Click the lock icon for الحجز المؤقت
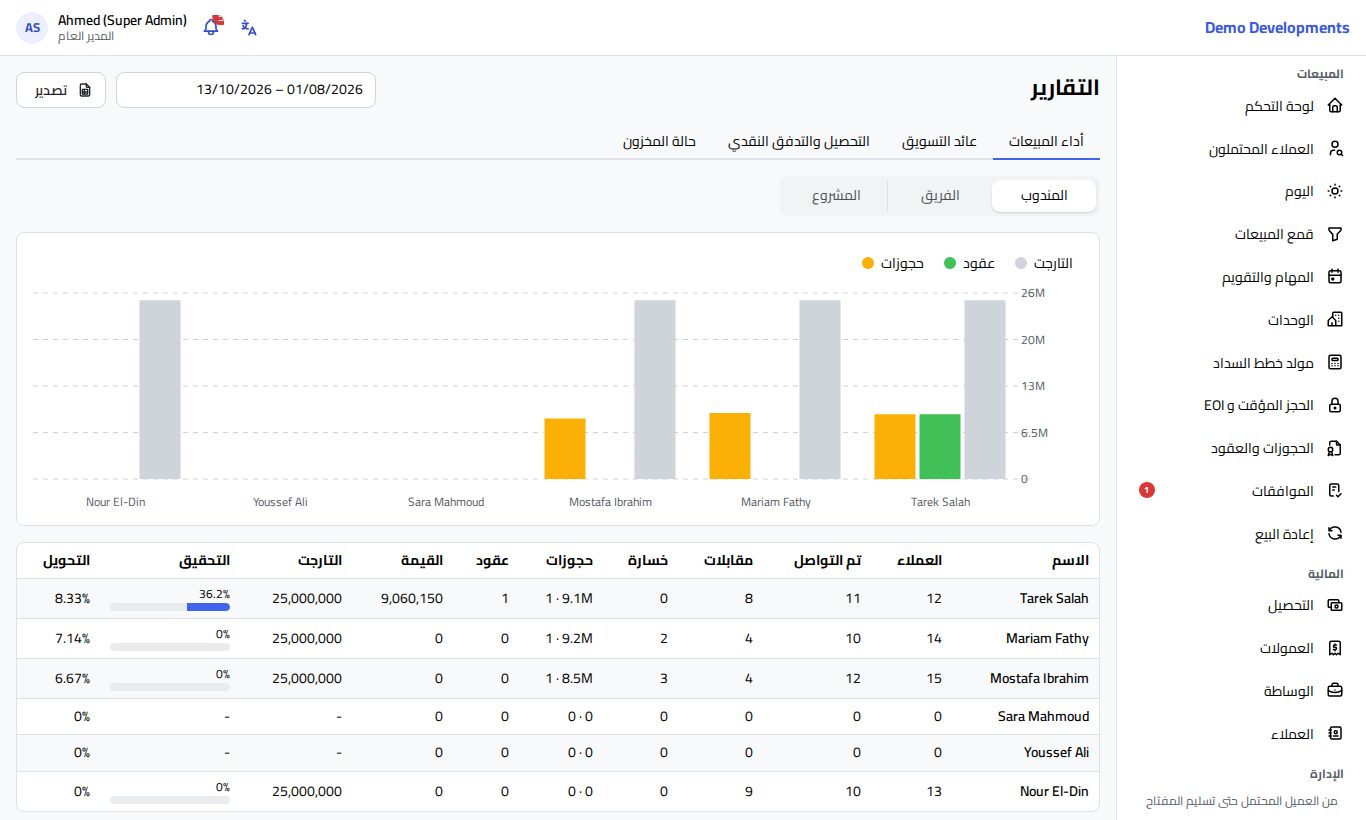Screen dimensions: 1366x820 point(1334,405)
